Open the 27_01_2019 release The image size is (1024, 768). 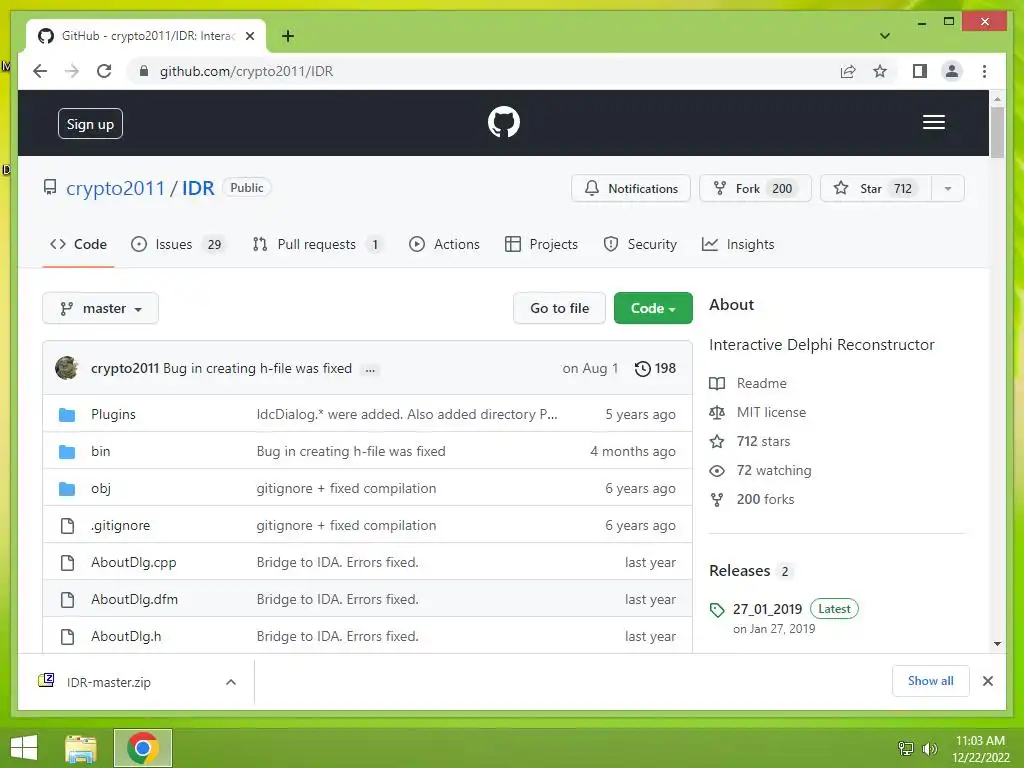tap(767, 609)
